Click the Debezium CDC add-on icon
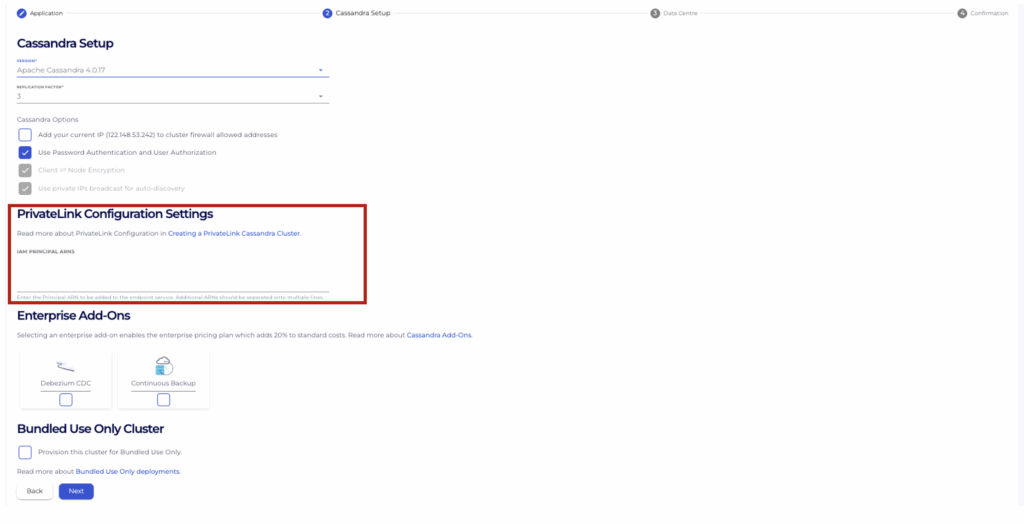This screenshot has width=1024, height=524. pyautogui.click(x=66, y=365)
